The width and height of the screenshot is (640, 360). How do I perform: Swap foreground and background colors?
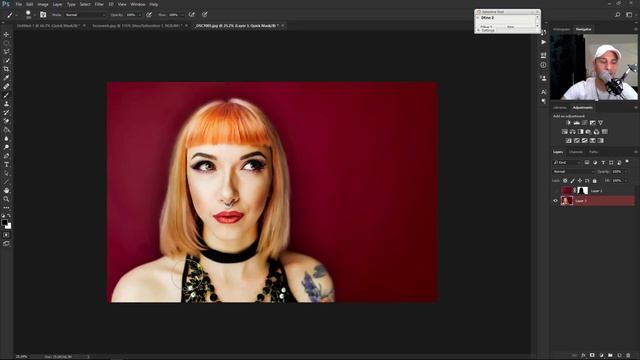(x=9, y=216)
